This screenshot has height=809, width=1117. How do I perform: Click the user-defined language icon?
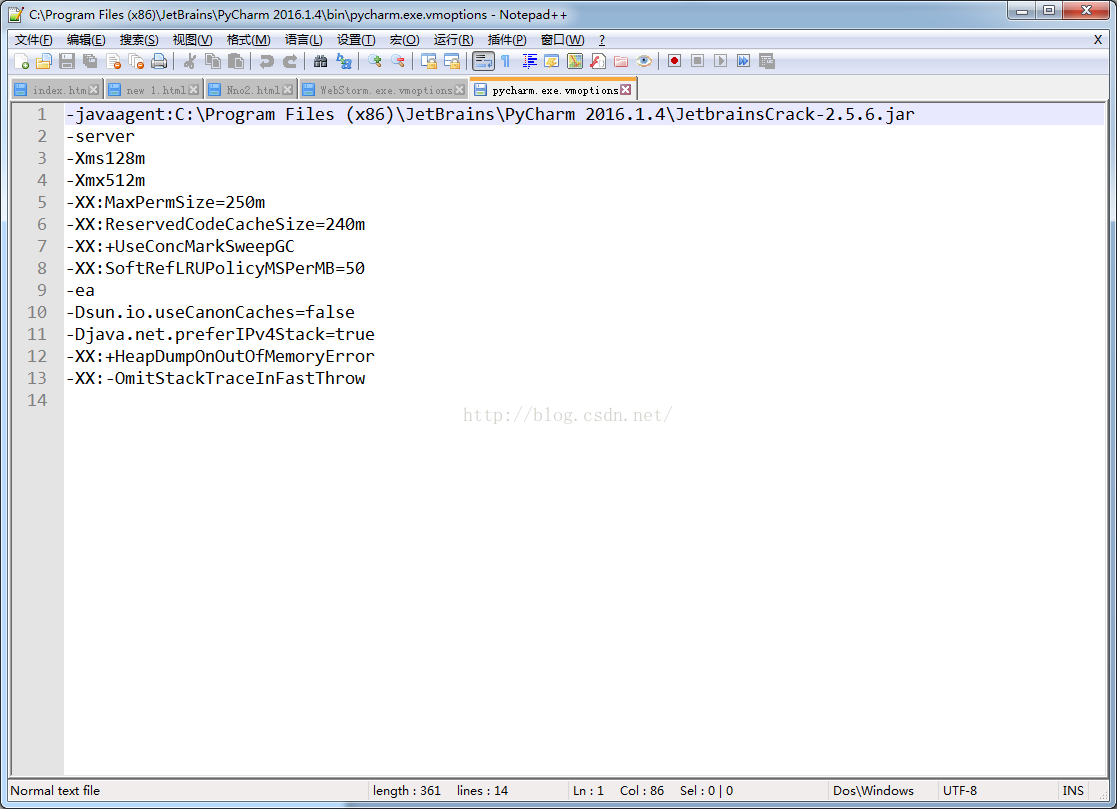pyautogui.click(x=552, y=62)
